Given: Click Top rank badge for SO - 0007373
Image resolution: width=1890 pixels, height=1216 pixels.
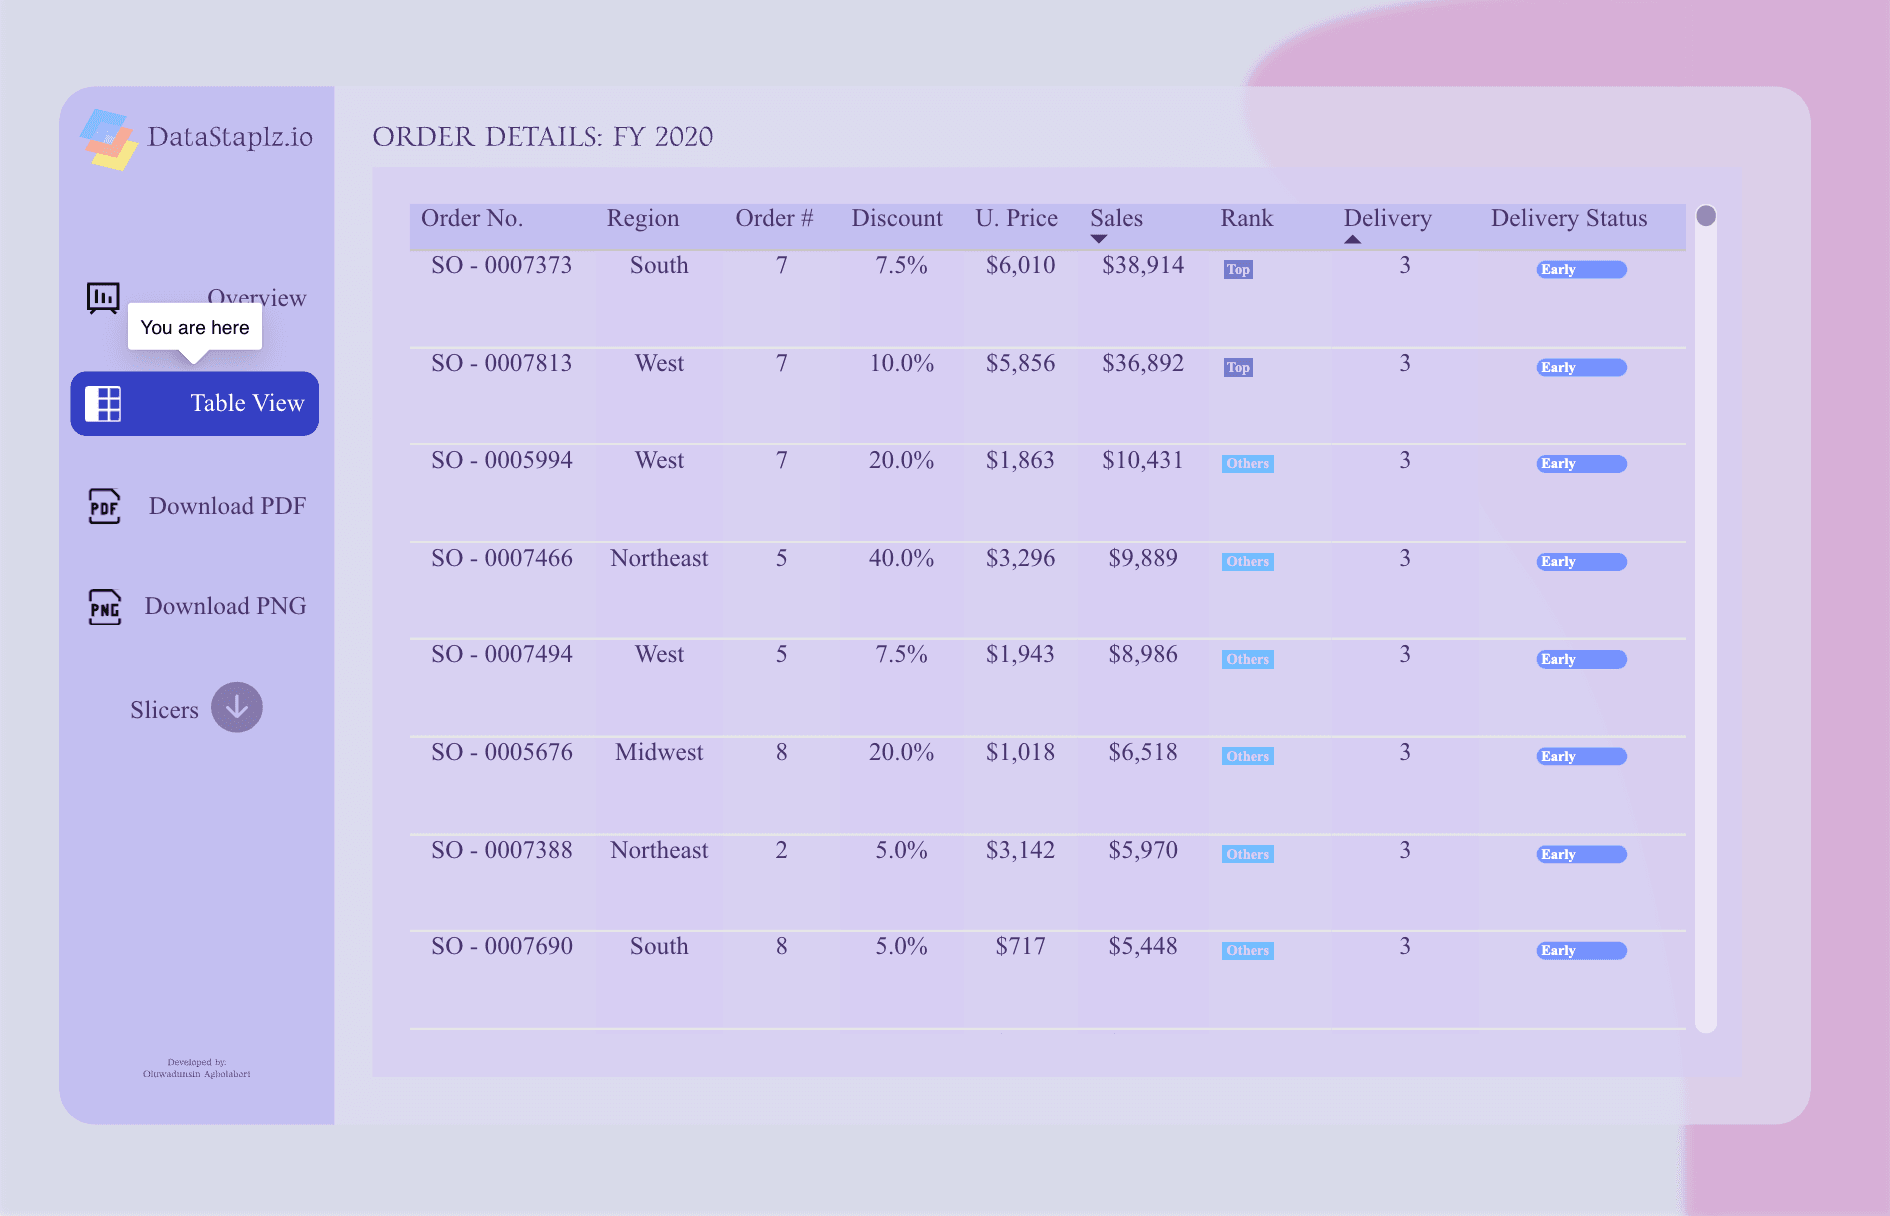Looking at the screenshot, I should pos(1238,269).
